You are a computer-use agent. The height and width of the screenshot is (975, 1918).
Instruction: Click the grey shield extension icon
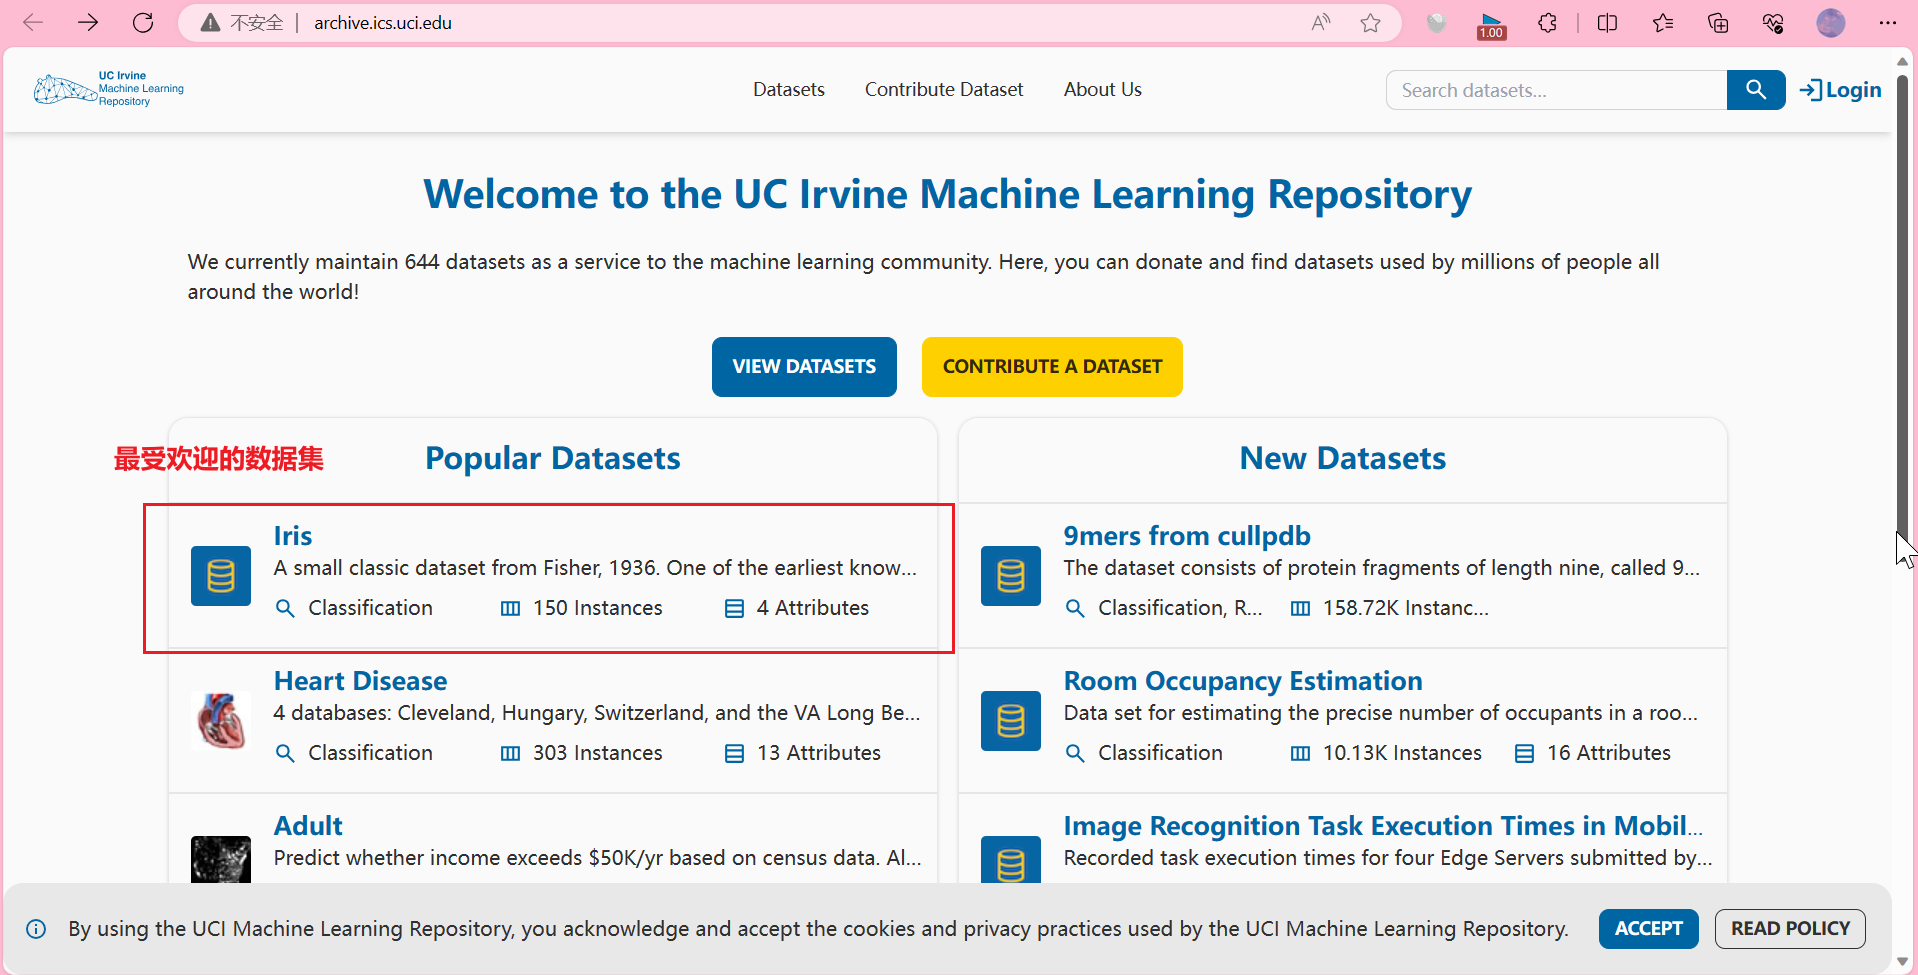pos(1436,23)
